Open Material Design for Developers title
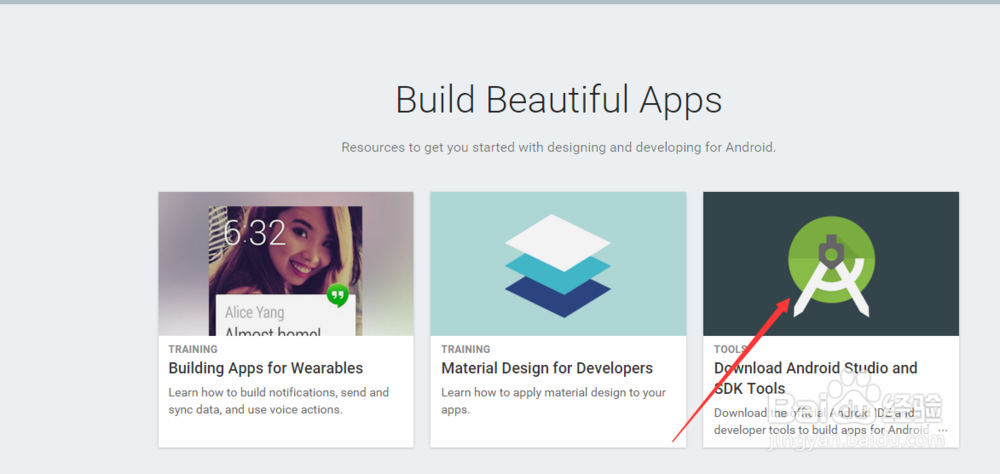Image resolution: width=1000 pixels, height=474 pixels. [x=547, y=368]
